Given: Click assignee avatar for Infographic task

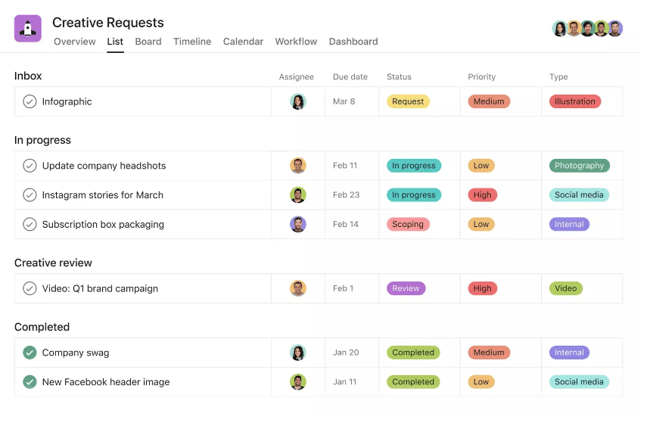Looking at the screenshot, I should coord(298,101).
